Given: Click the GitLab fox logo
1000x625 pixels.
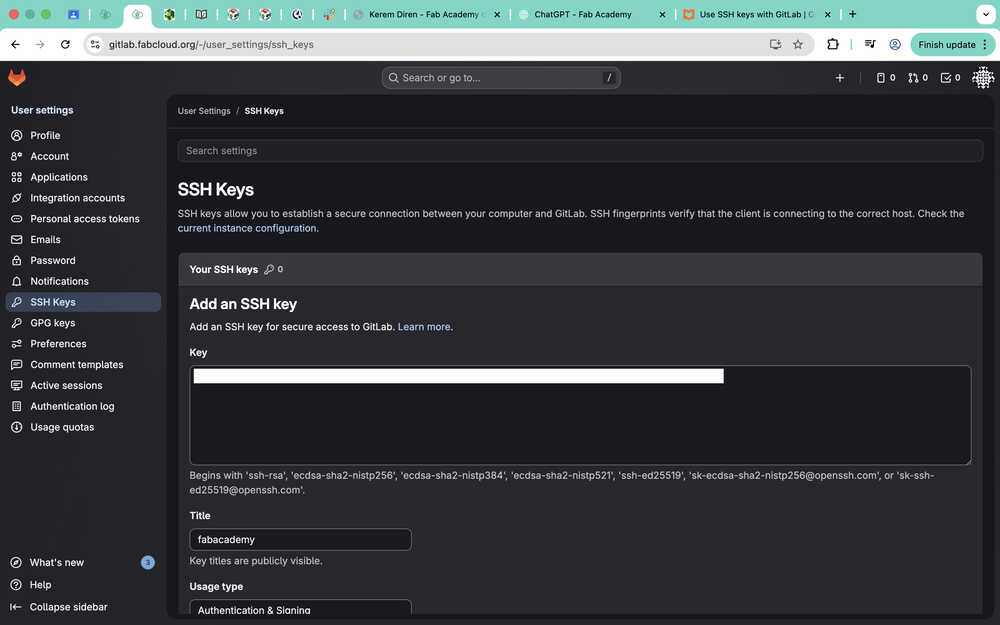Looking at the screenshot, I should 17,78.
